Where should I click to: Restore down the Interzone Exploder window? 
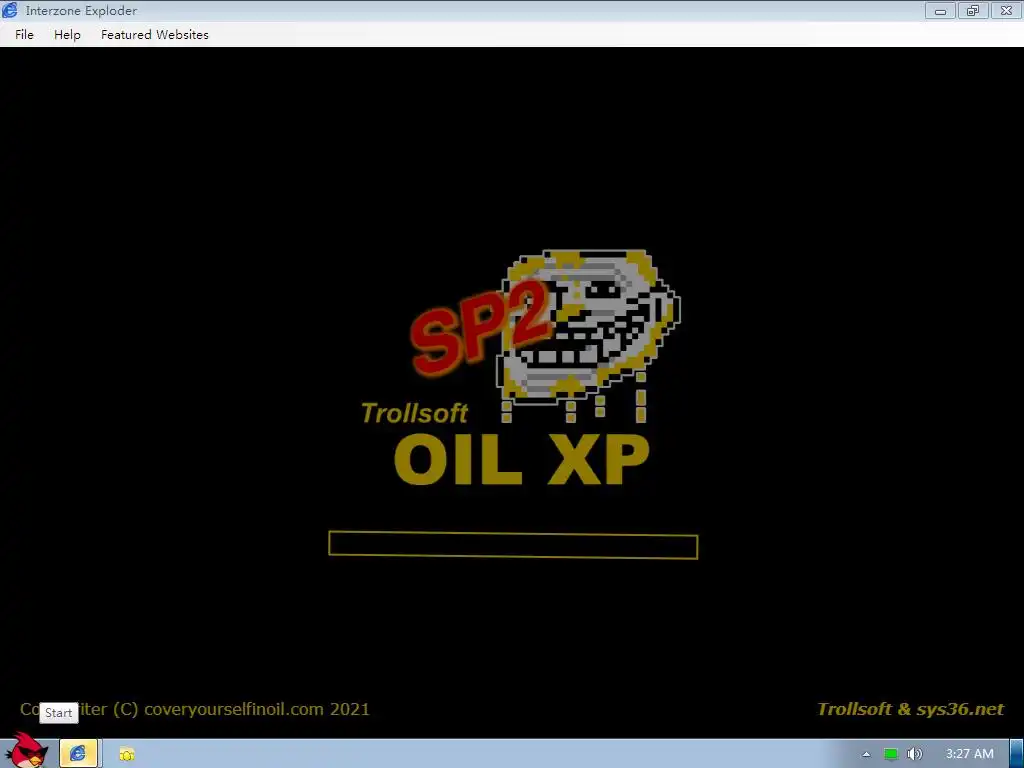tap(973, 10)
